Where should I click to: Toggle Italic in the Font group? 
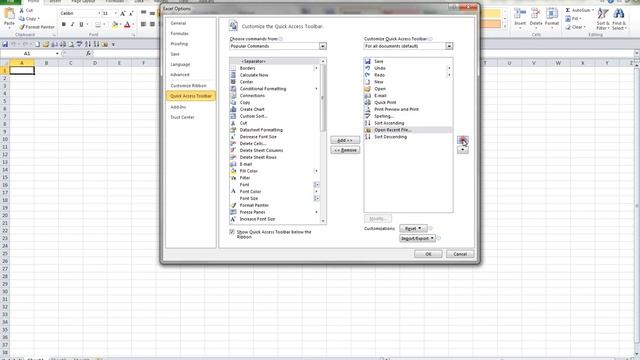(73, 24)
